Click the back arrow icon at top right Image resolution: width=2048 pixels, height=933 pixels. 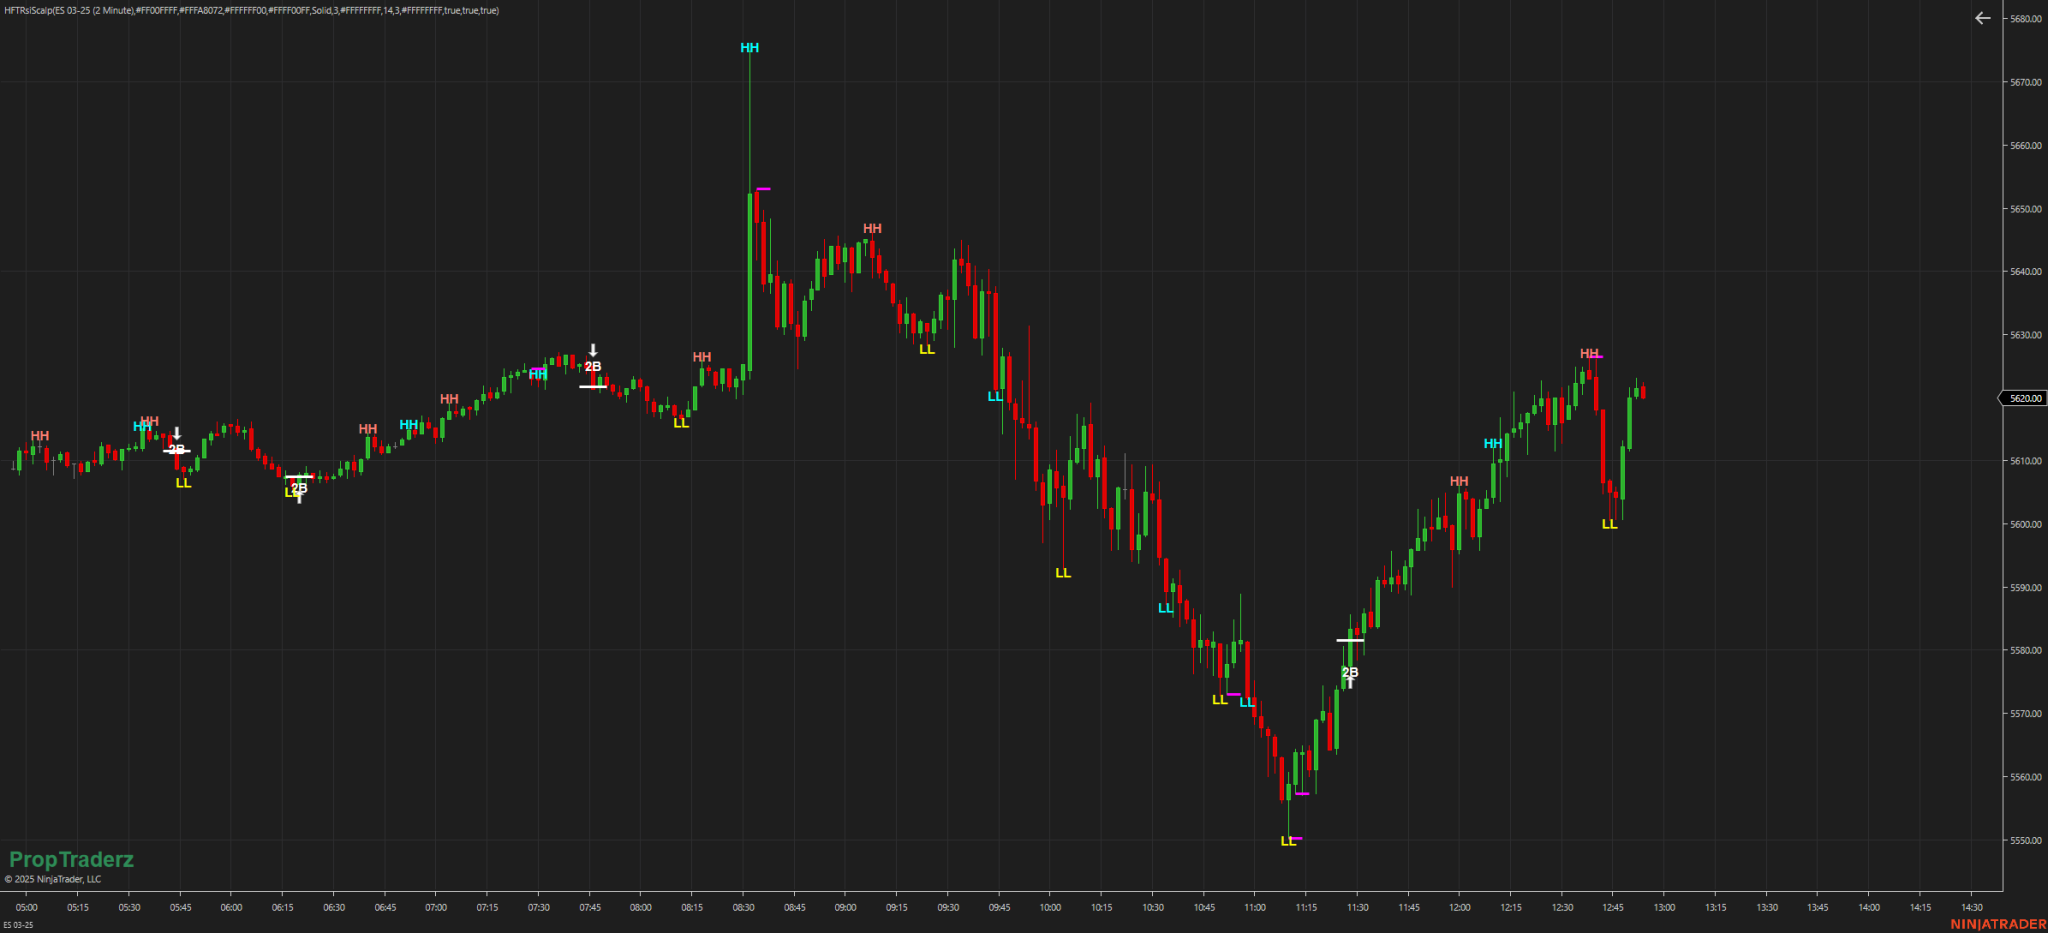tap(1982, 19)
